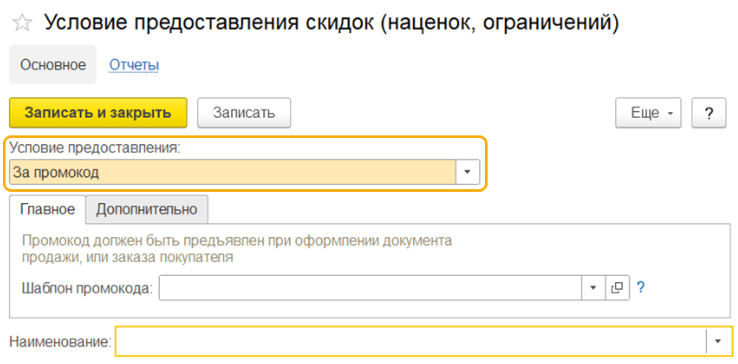Switch to the Основное section
The width and height of the screenshot is (738, 364).
coord(53,65)
